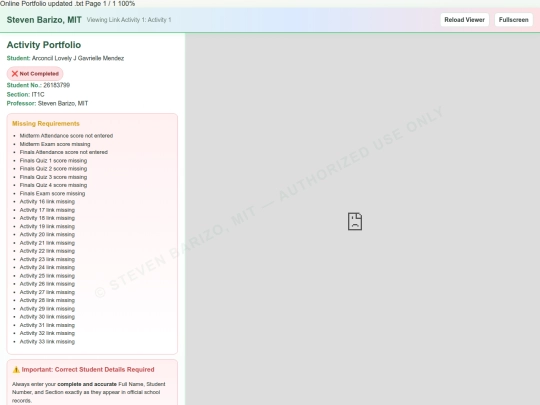Click the Viewing Link Activity 1 subtitle
Screen dimensions: 540x405
[129, 20]
